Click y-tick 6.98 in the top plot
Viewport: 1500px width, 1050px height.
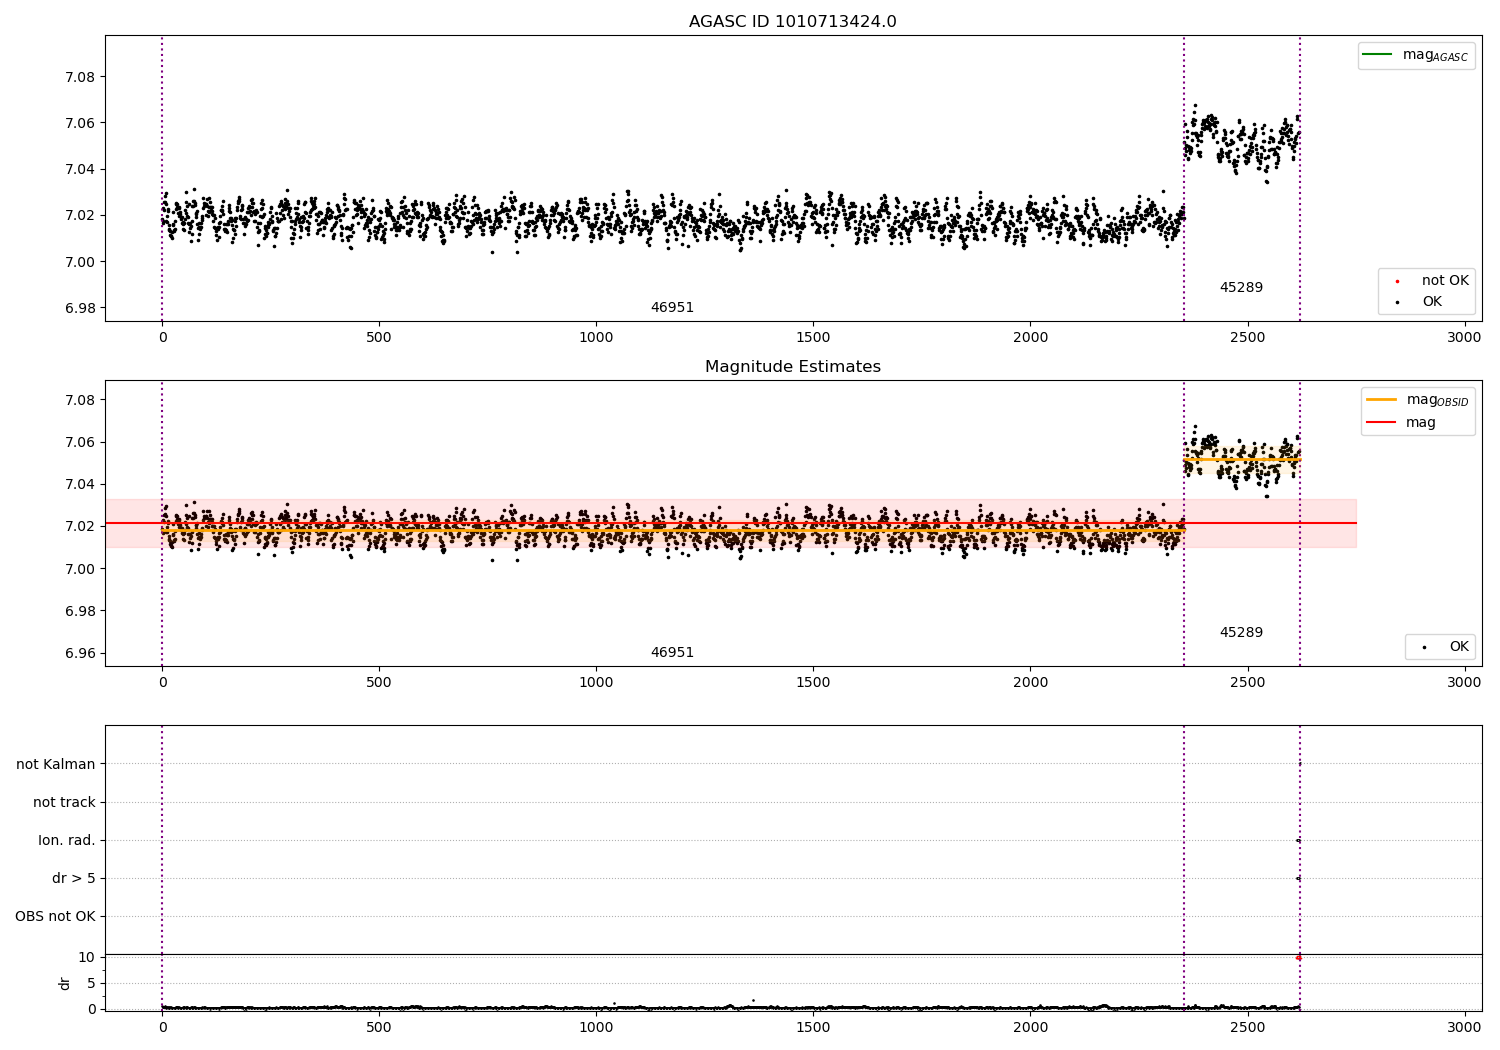[80, 308]
